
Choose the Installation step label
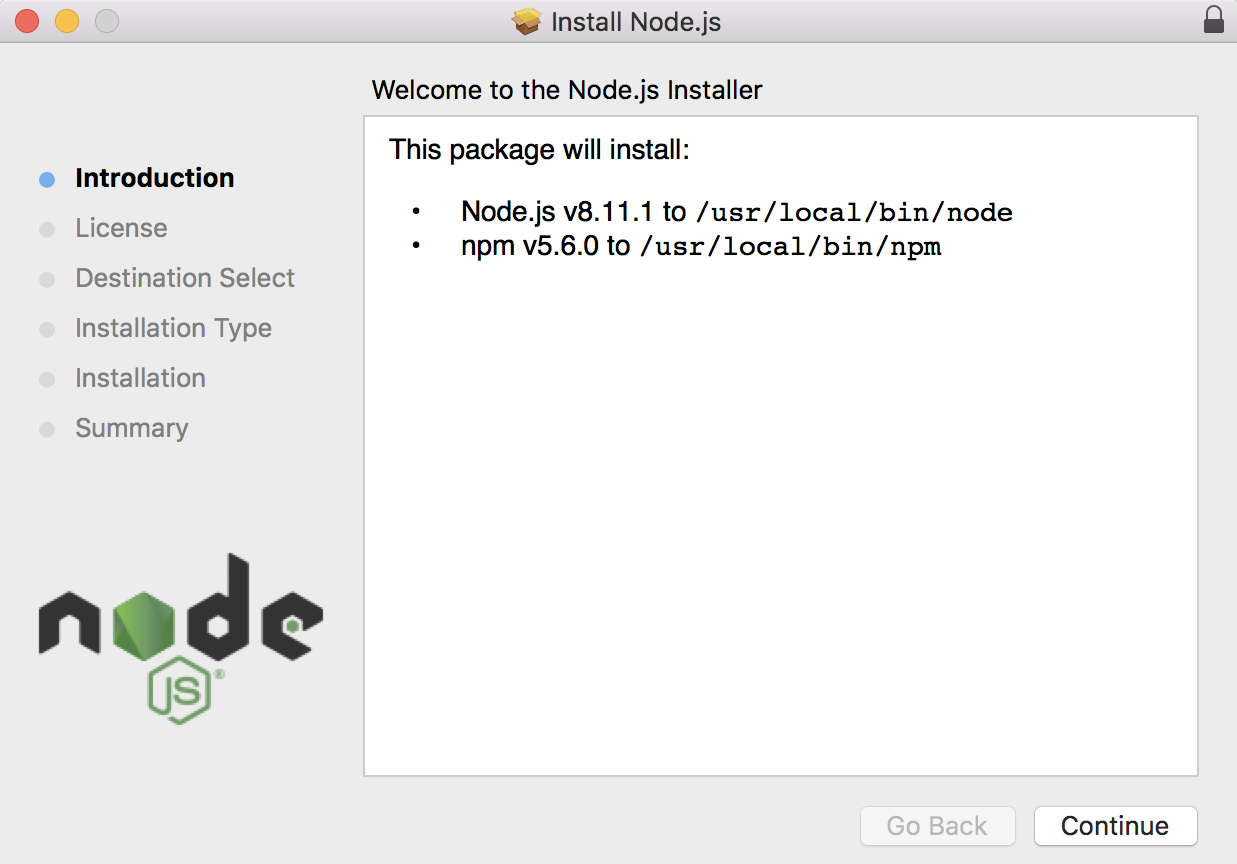(140, 378)
